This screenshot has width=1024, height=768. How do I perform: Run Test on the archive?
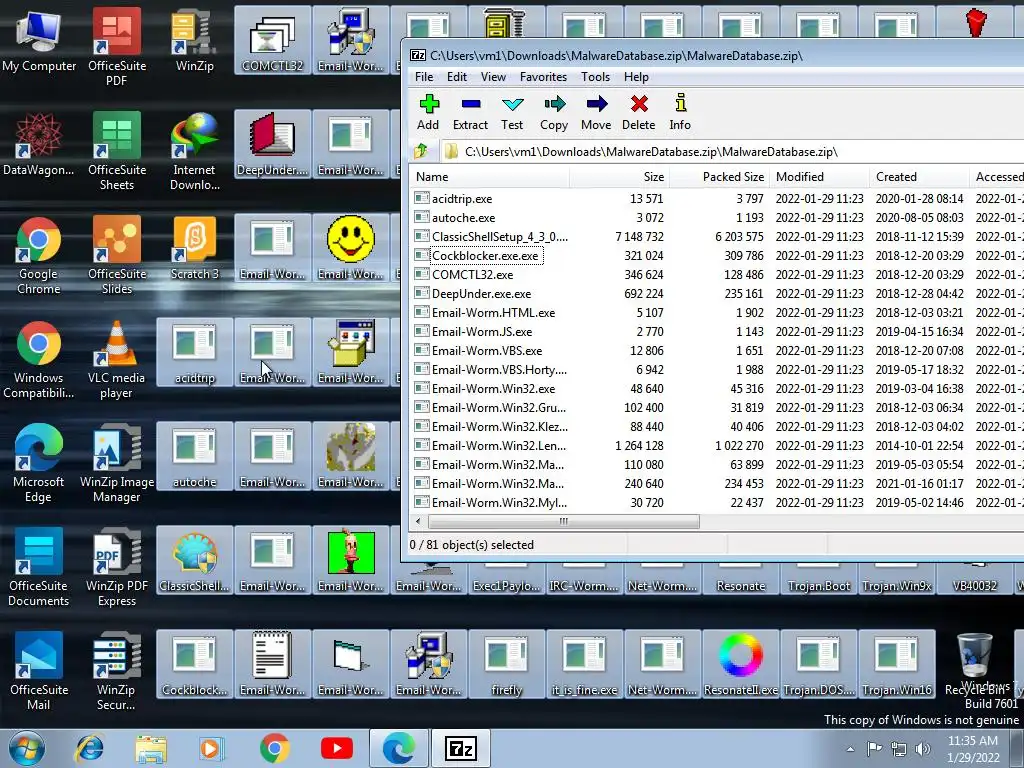click(x=512, y=112)
